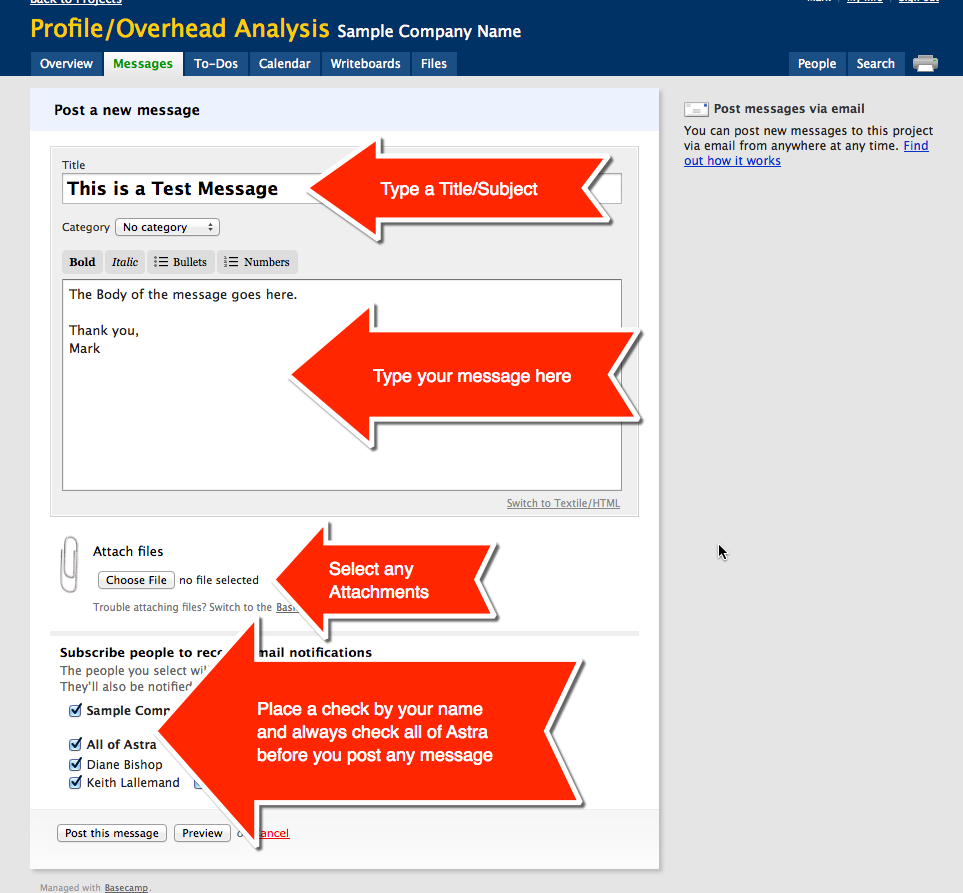
Task: Click the Choose File button
Action: tap(136, 580)
